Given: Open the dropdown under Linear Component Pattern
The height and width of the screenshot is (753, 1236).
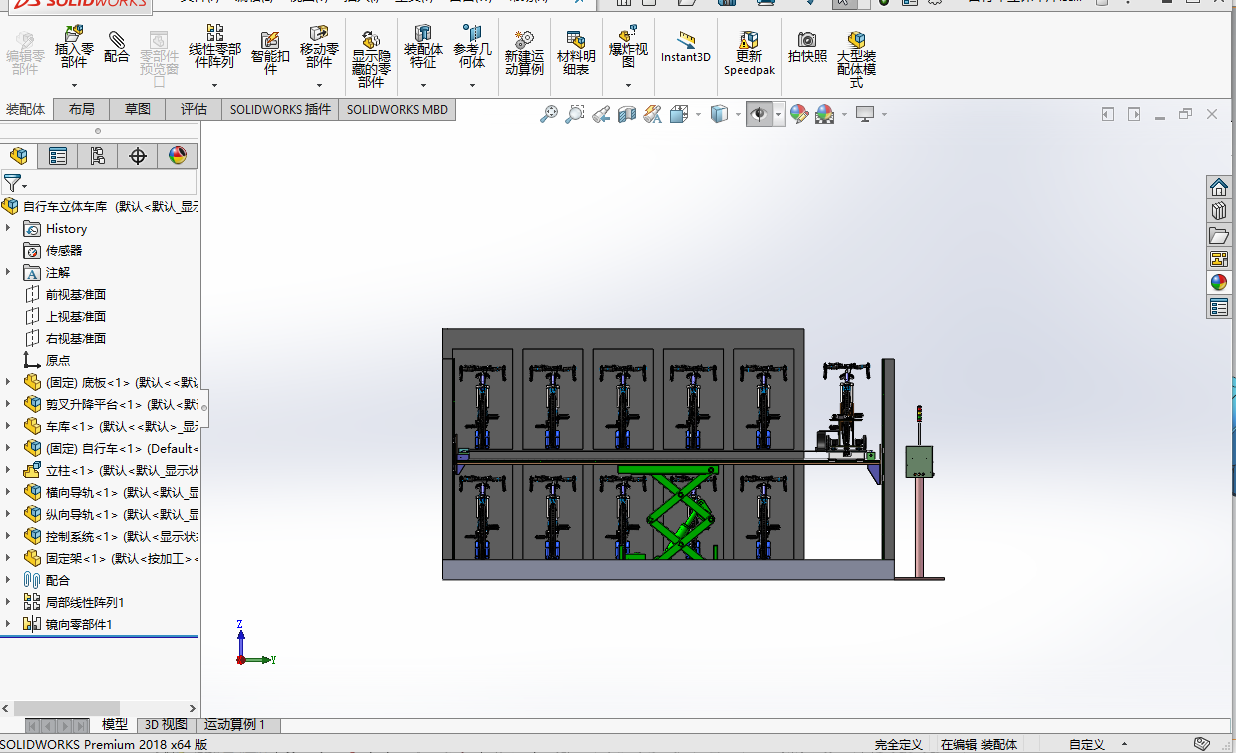Looking at the screenshot, I should (x=215, y=85).
